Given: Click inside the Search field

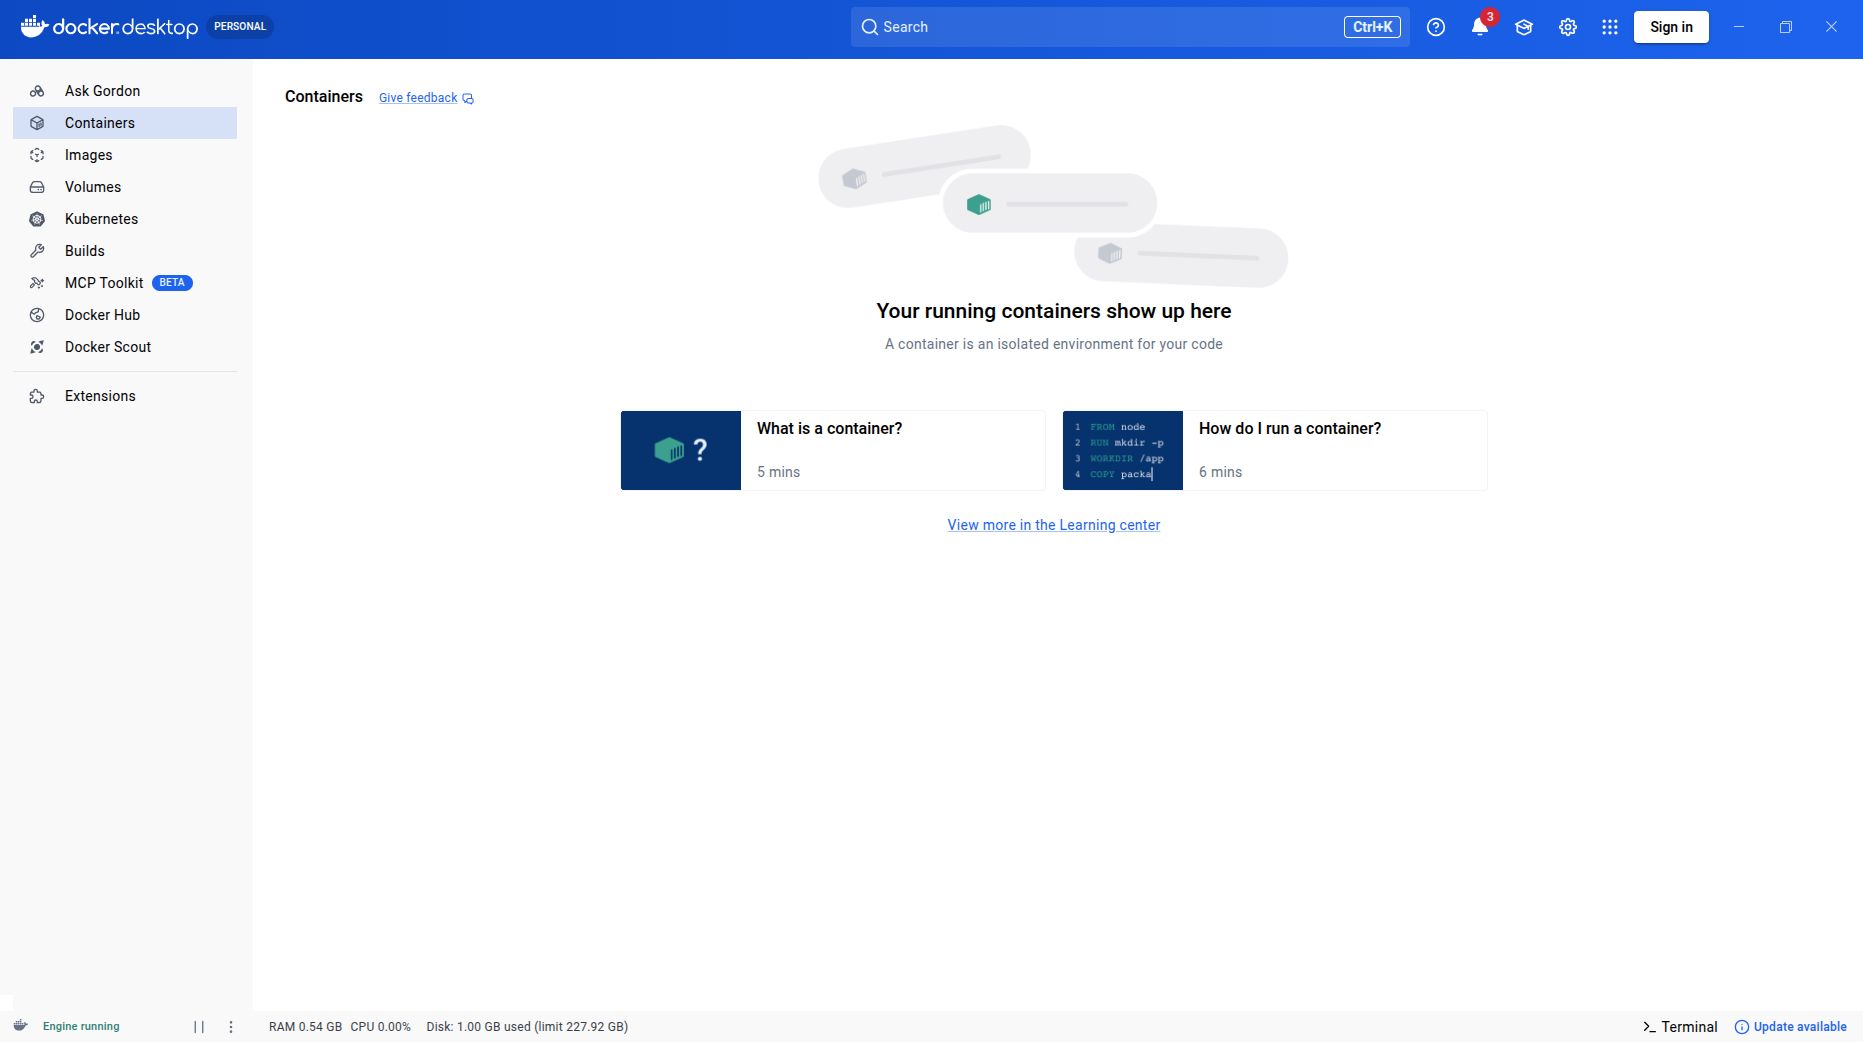Looking at the screenshot, I should pyautogui.click(x=1100, y=27).
